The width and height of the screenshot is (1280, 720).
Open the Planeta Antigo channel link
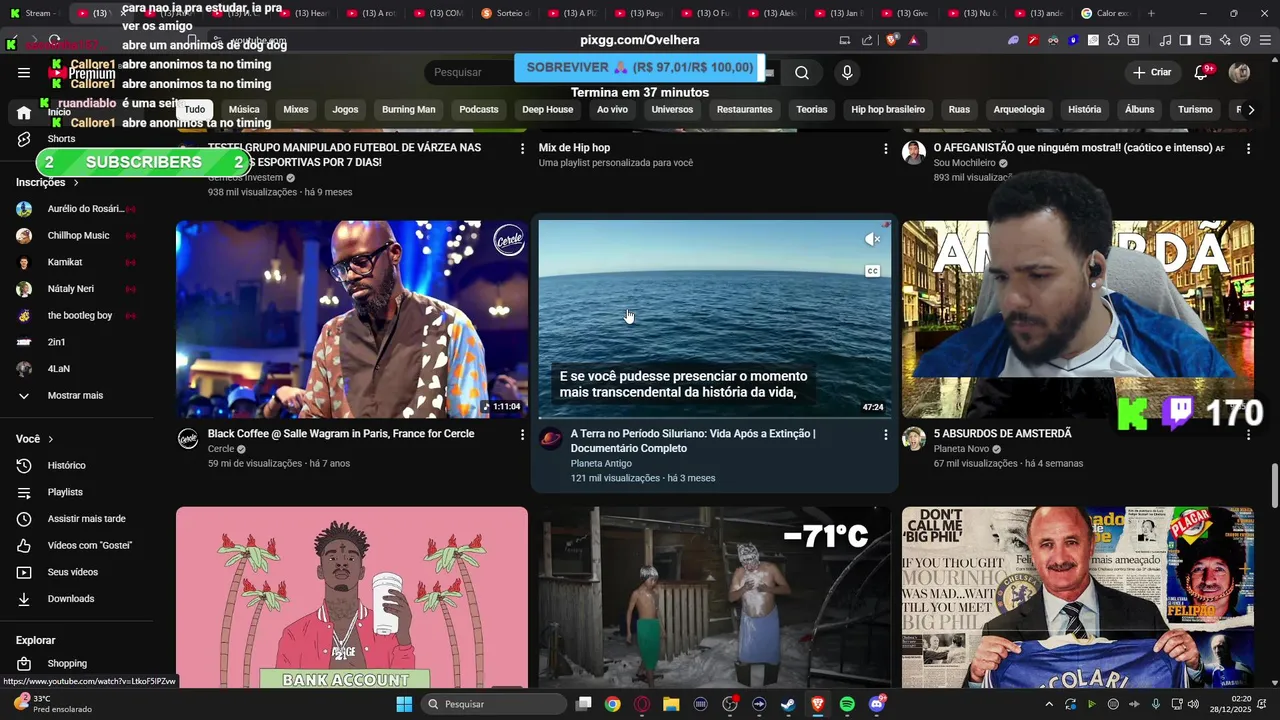coord(601,463)
